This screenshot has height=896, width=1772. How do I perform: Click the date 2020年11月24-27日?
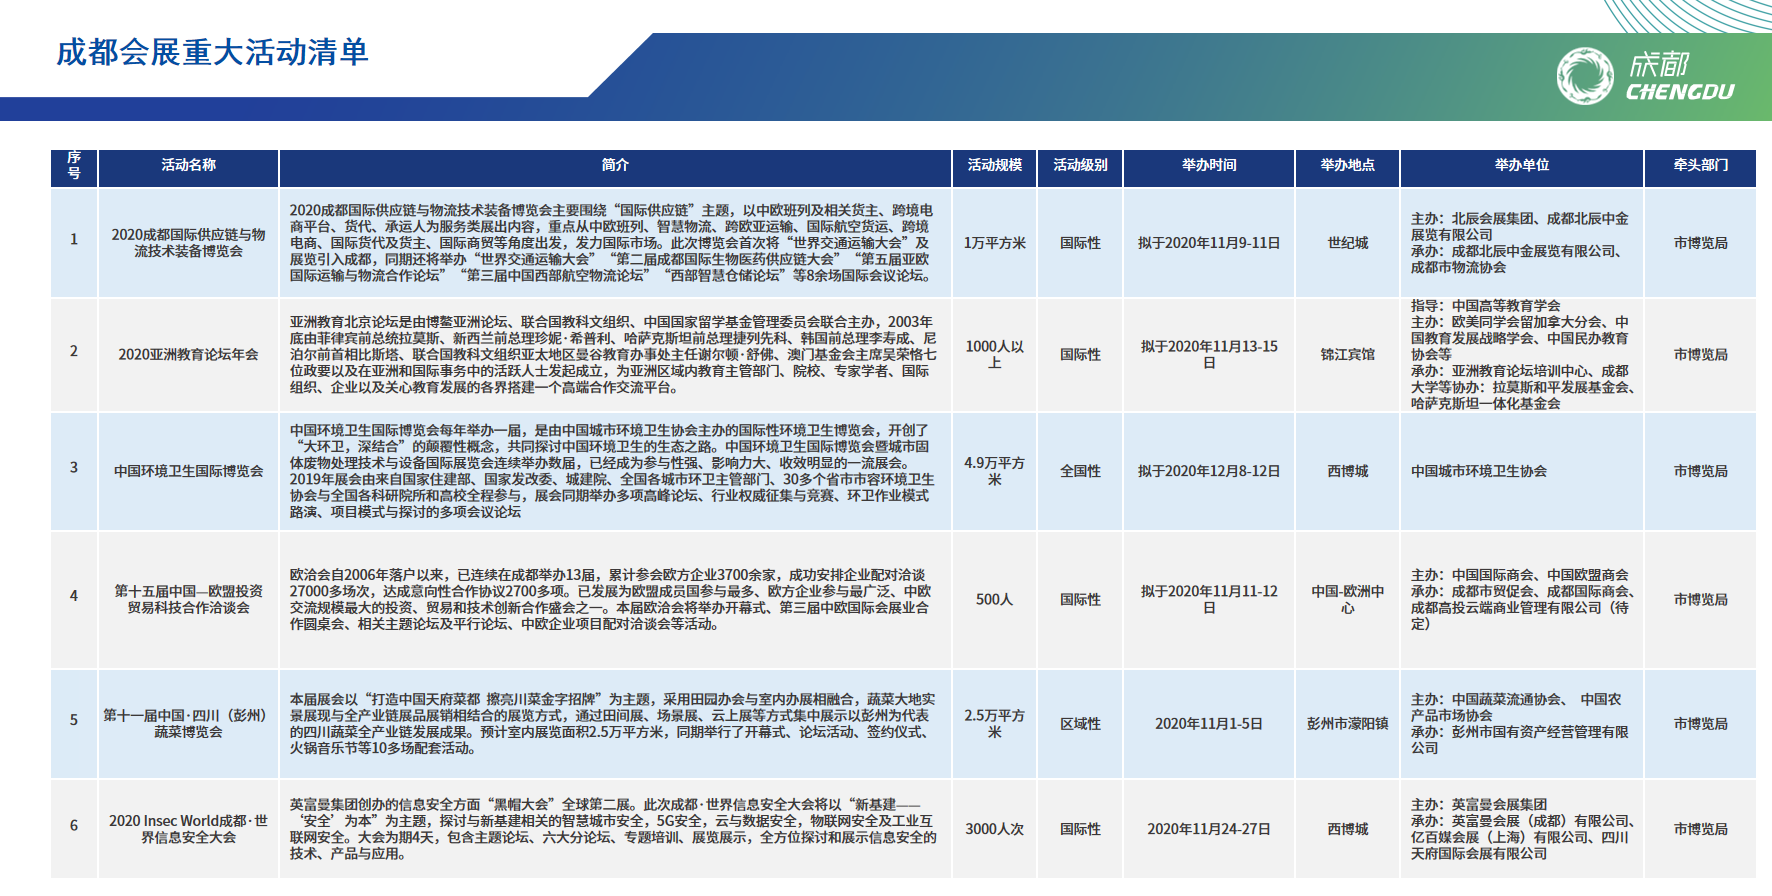click(x=1209, y=829)
